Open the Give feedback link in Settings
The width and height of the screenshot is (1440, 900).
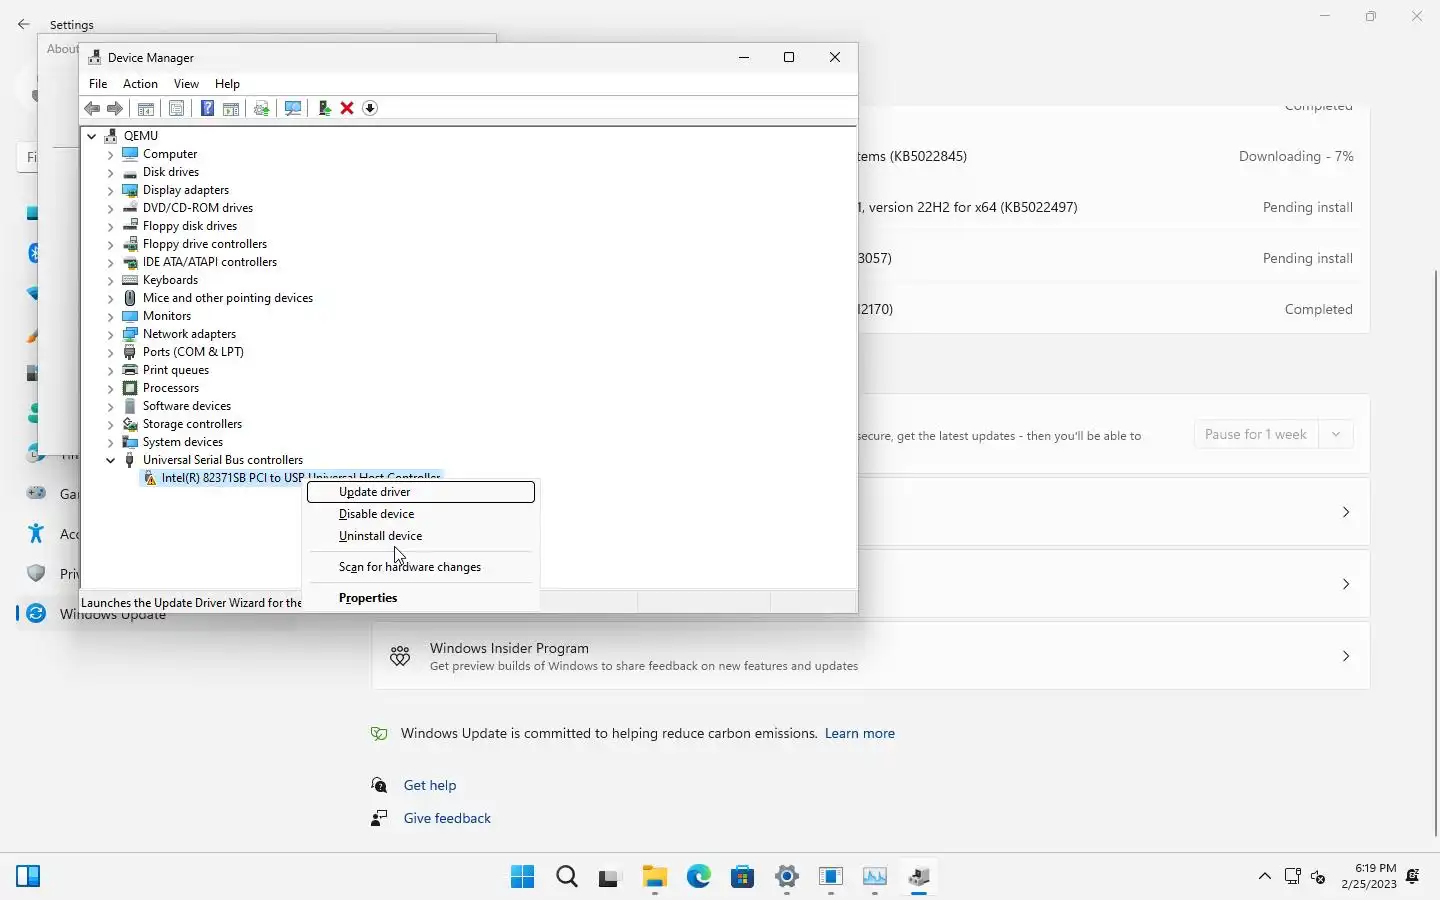(447, 818)
